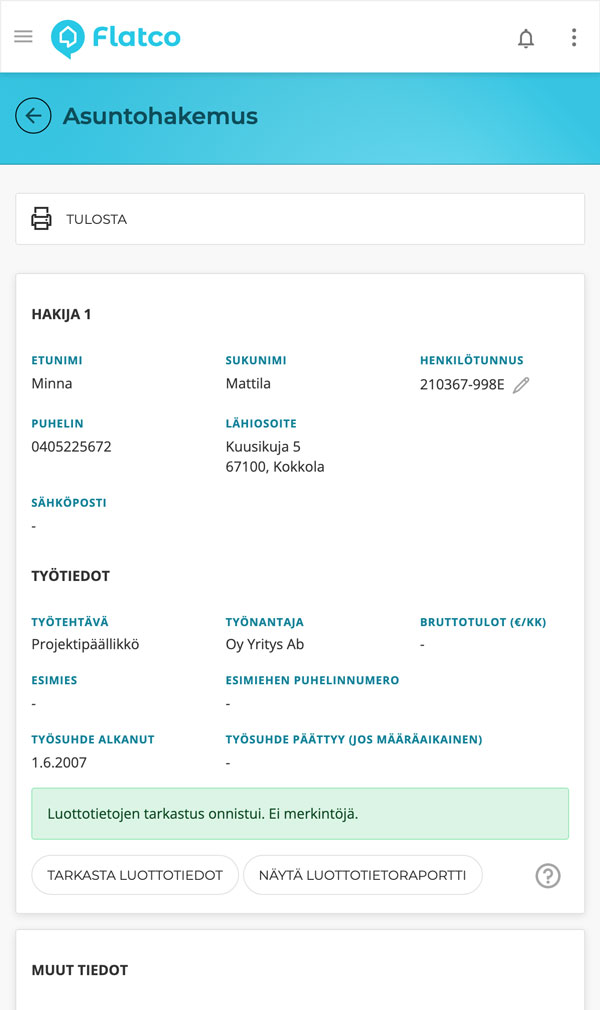This screenshot has height=1010, width=600.
Task: Click the Flatco logo
Action: point(116,38)
